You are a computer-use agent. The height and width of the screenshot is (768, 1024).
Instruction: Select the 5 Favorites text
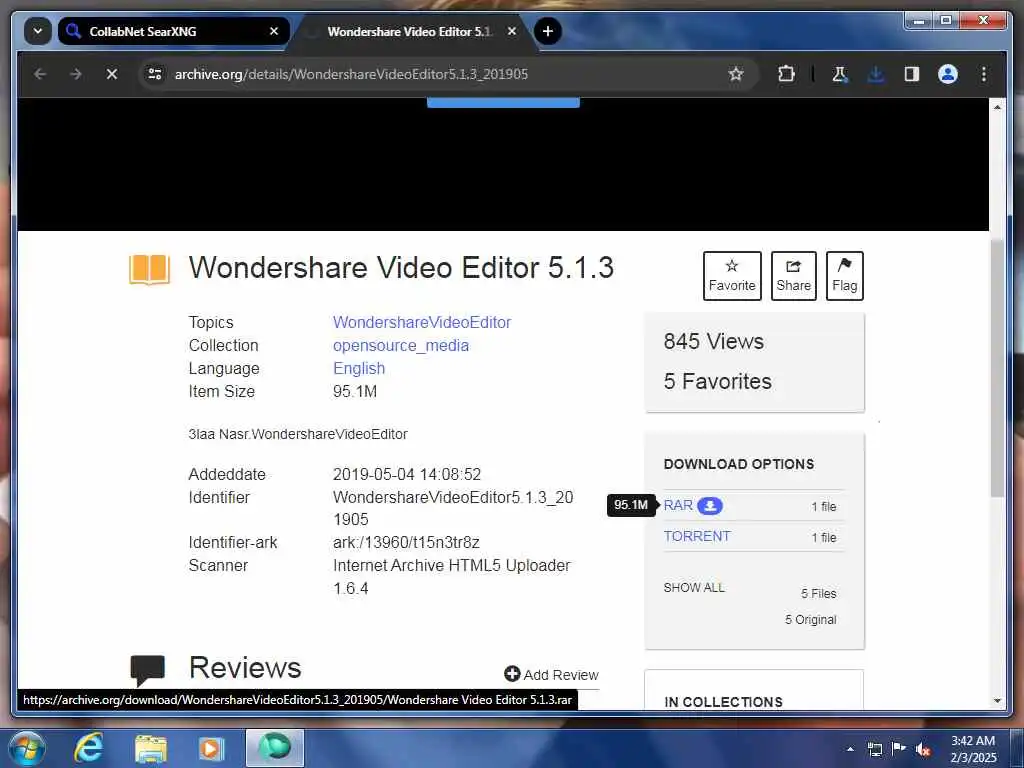pyautogui.click(x=717, y=381)
